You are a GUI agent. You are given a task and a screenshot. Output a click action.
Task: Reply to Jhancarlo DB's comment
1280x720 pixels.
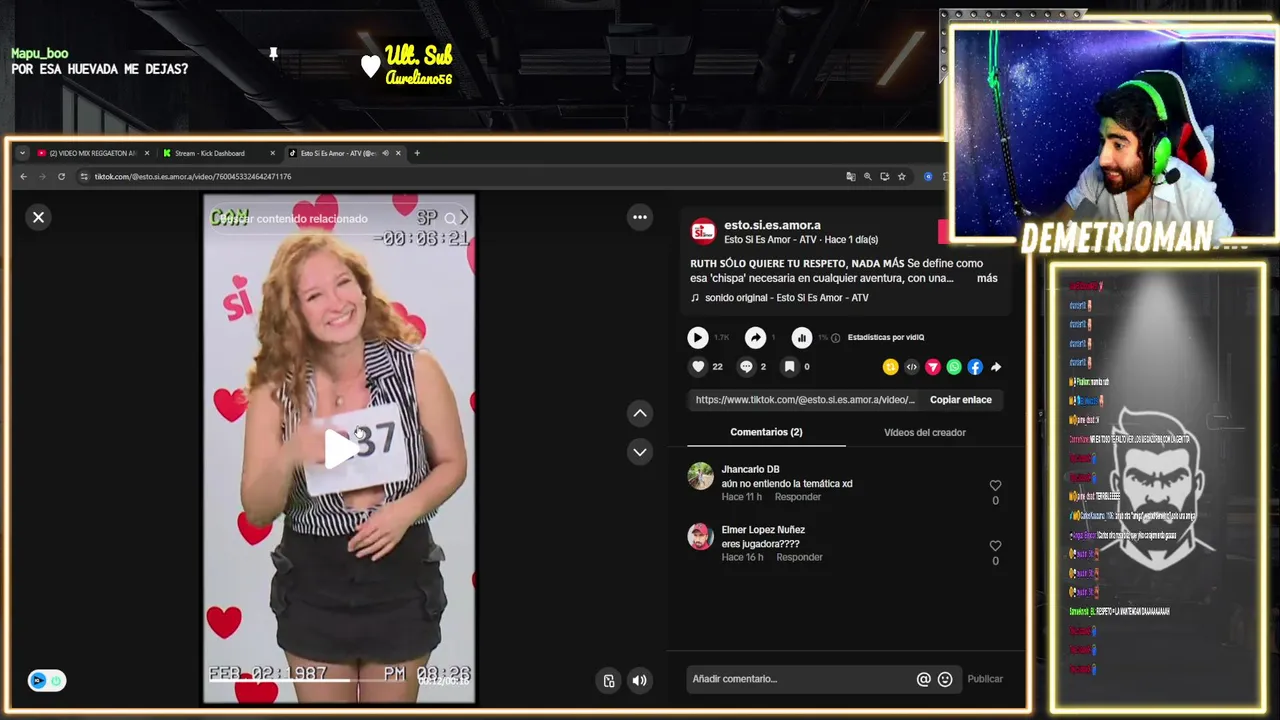[798, 497]
